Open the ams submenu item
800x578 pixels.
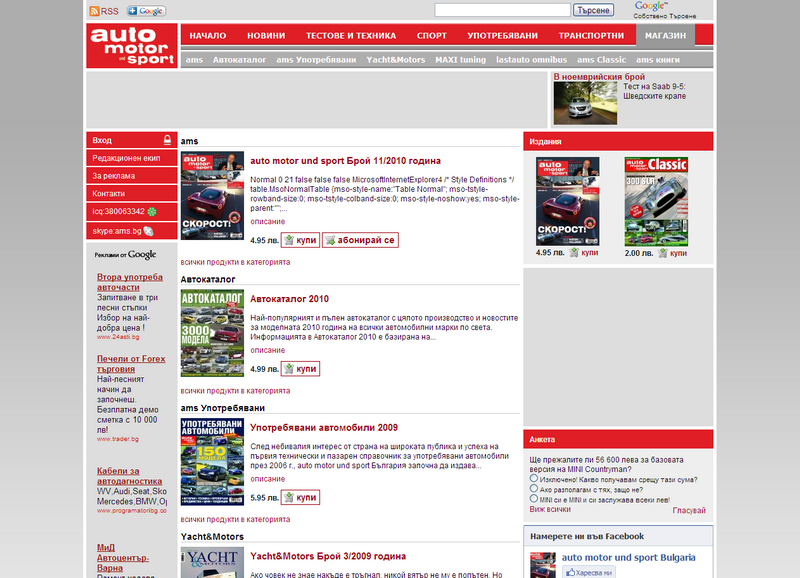coord(194,60)
